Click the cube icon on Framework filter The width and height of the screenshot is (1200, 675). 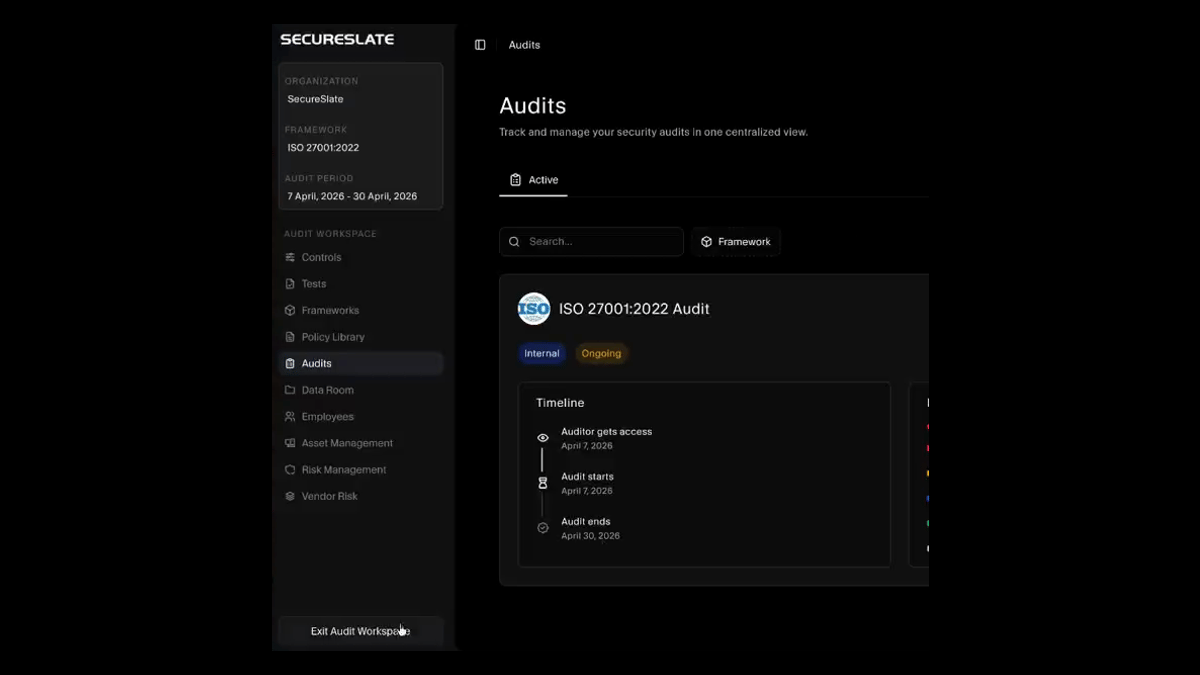point(706,242)
